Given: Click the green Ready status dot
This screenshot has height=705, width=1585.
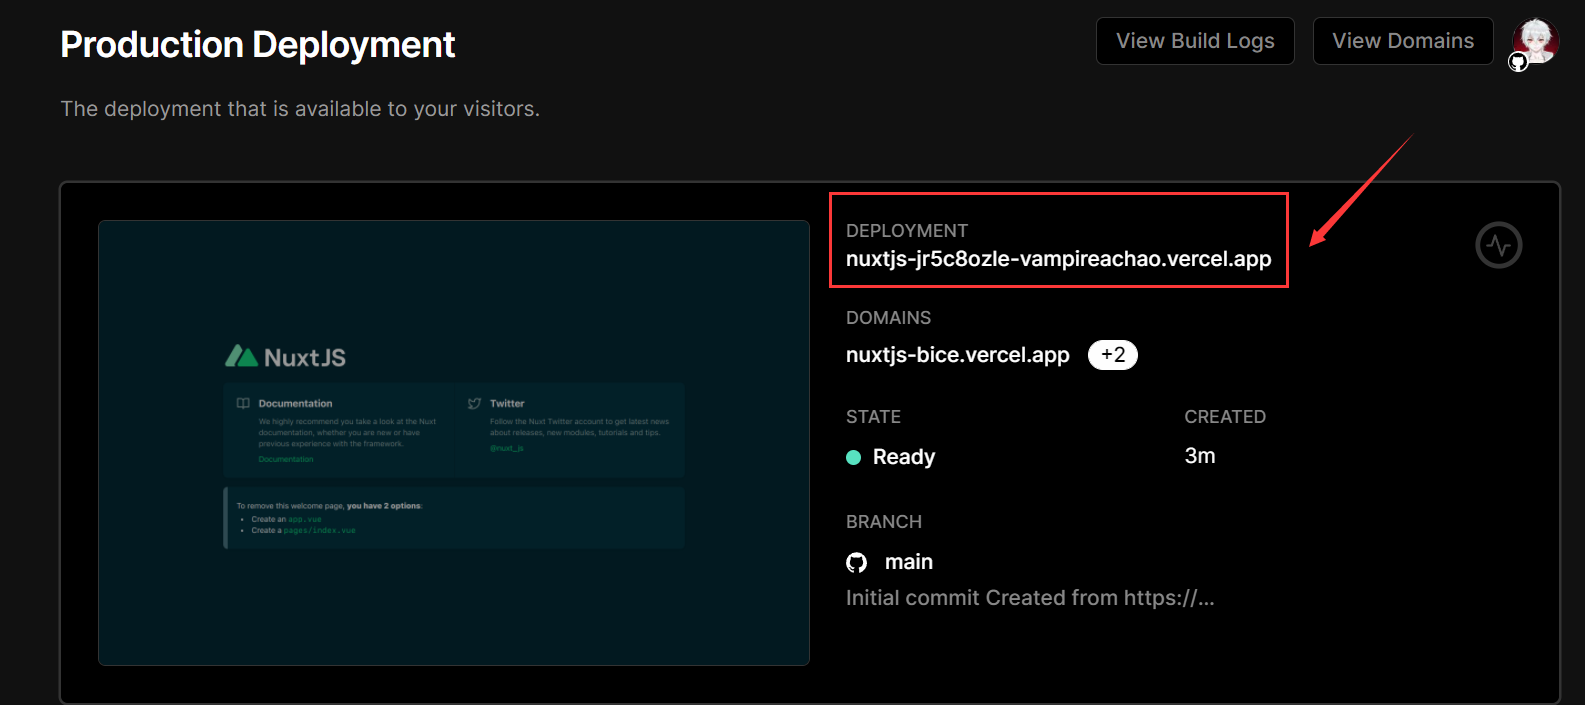Looking at the screenshot, I should (854, 457).
